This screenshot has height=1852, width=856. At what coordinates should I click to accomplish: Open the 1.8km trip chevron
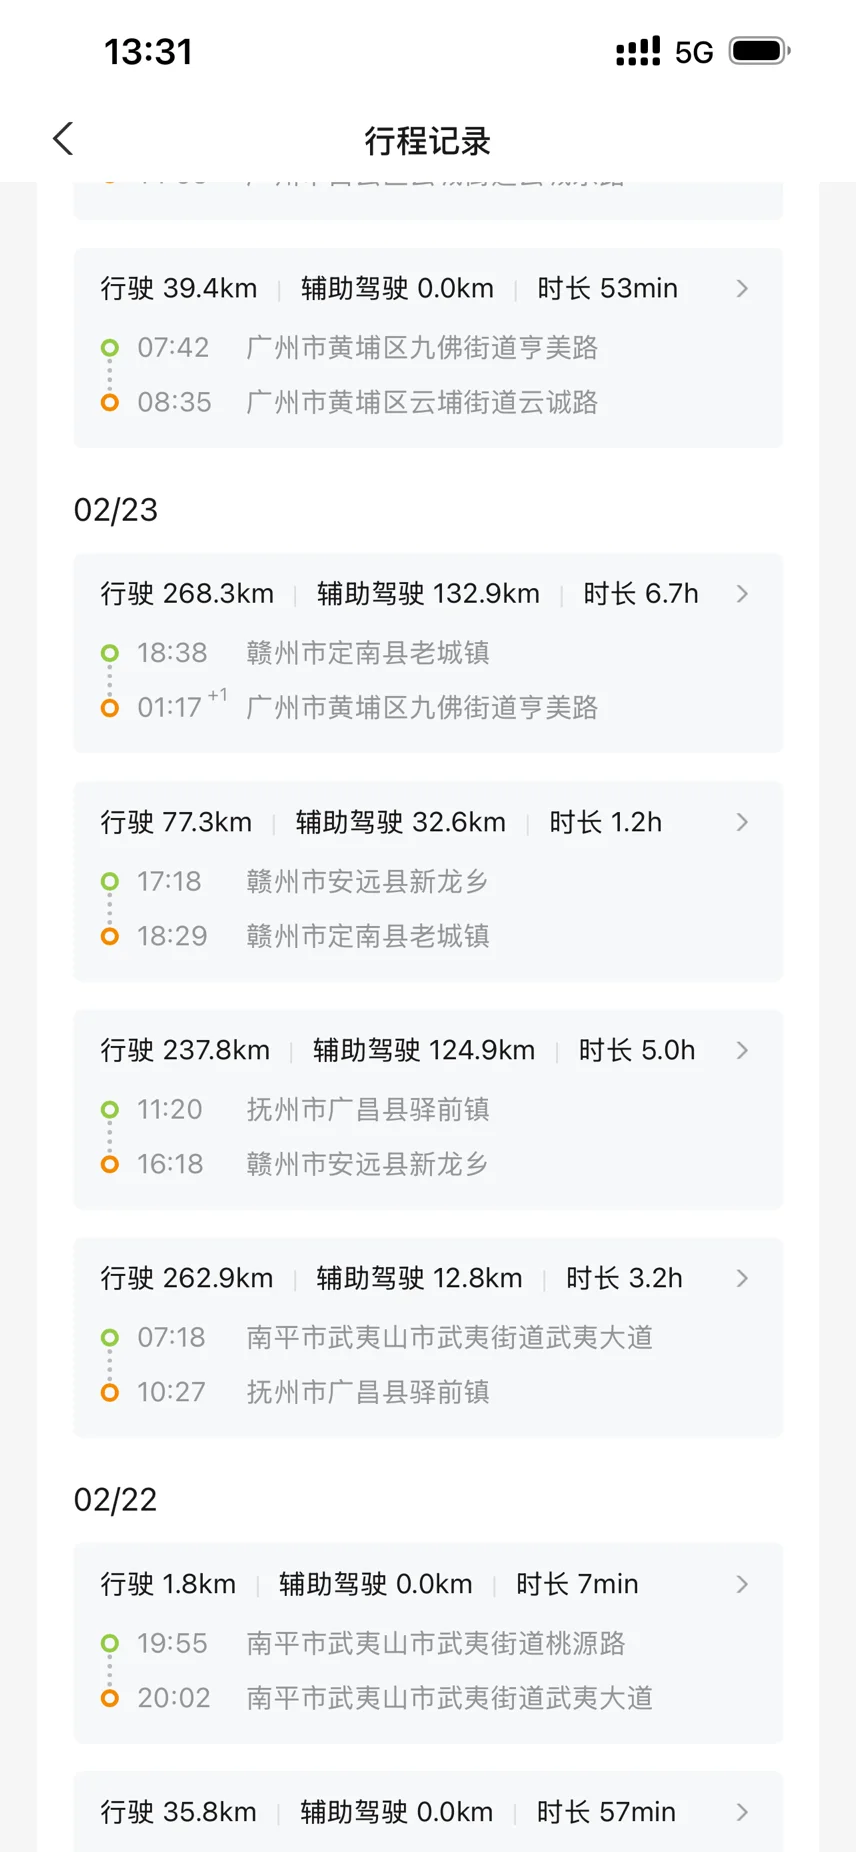(742, 1584)
